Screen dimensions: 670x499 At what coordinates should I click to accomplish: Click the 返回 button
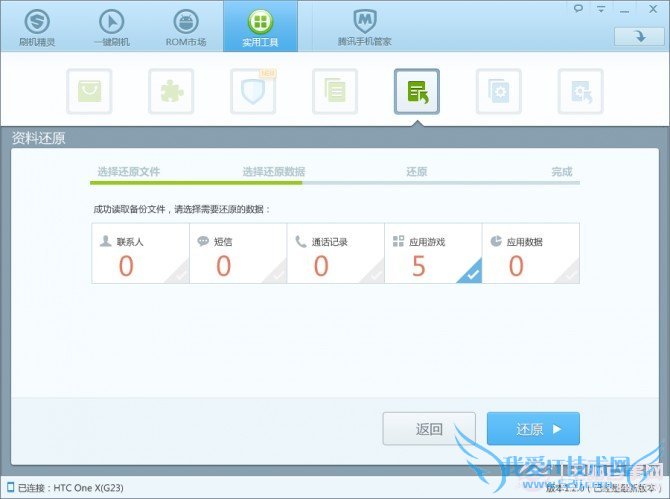(429, 429)
